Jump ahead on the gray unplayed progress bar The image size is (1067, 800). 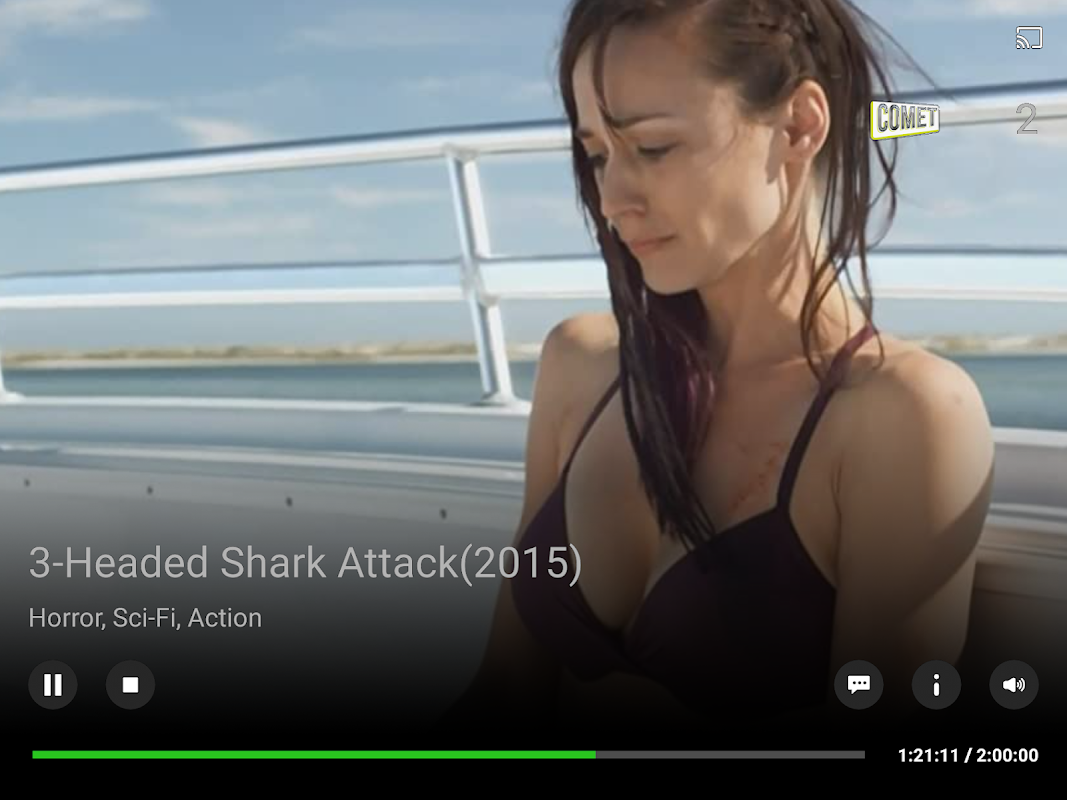pyautogui.click(x=730, y=754)
